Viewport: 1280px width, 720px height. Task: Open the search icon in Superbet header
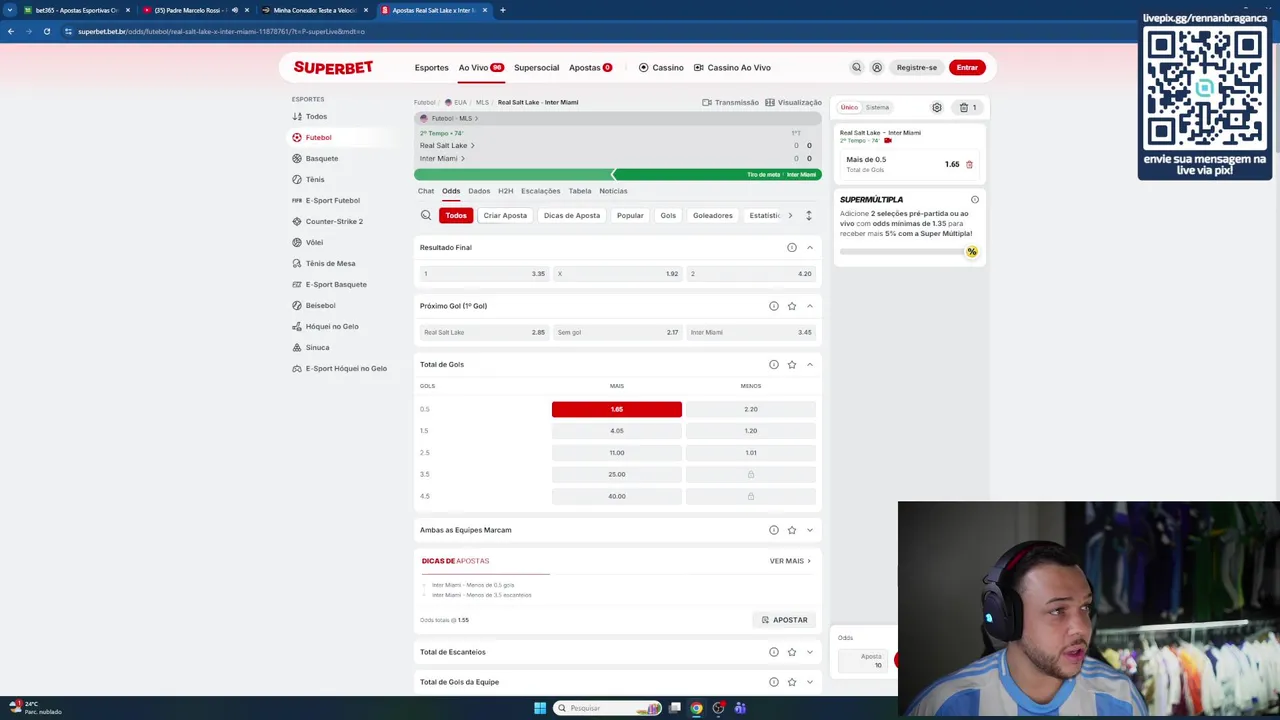(x=856, y=67)
